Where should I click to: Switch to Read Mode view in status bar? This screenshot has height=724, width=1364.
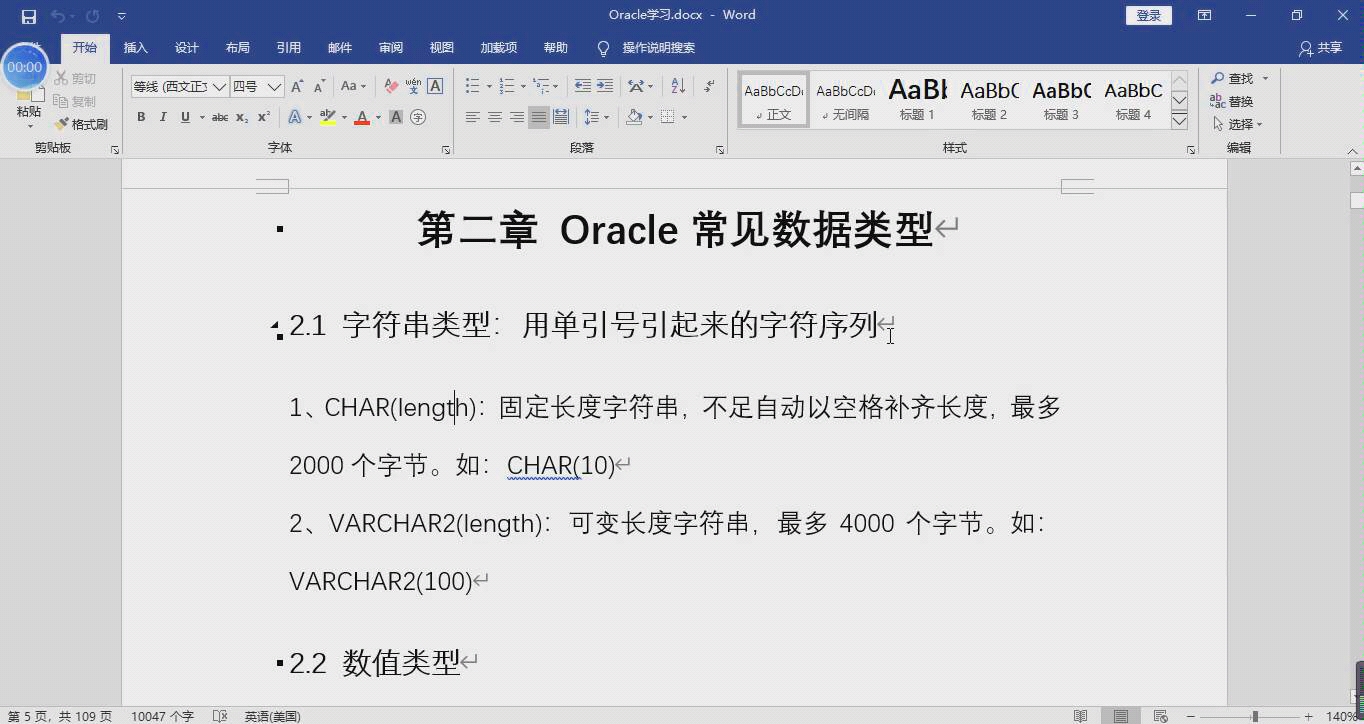point(1080,716)
